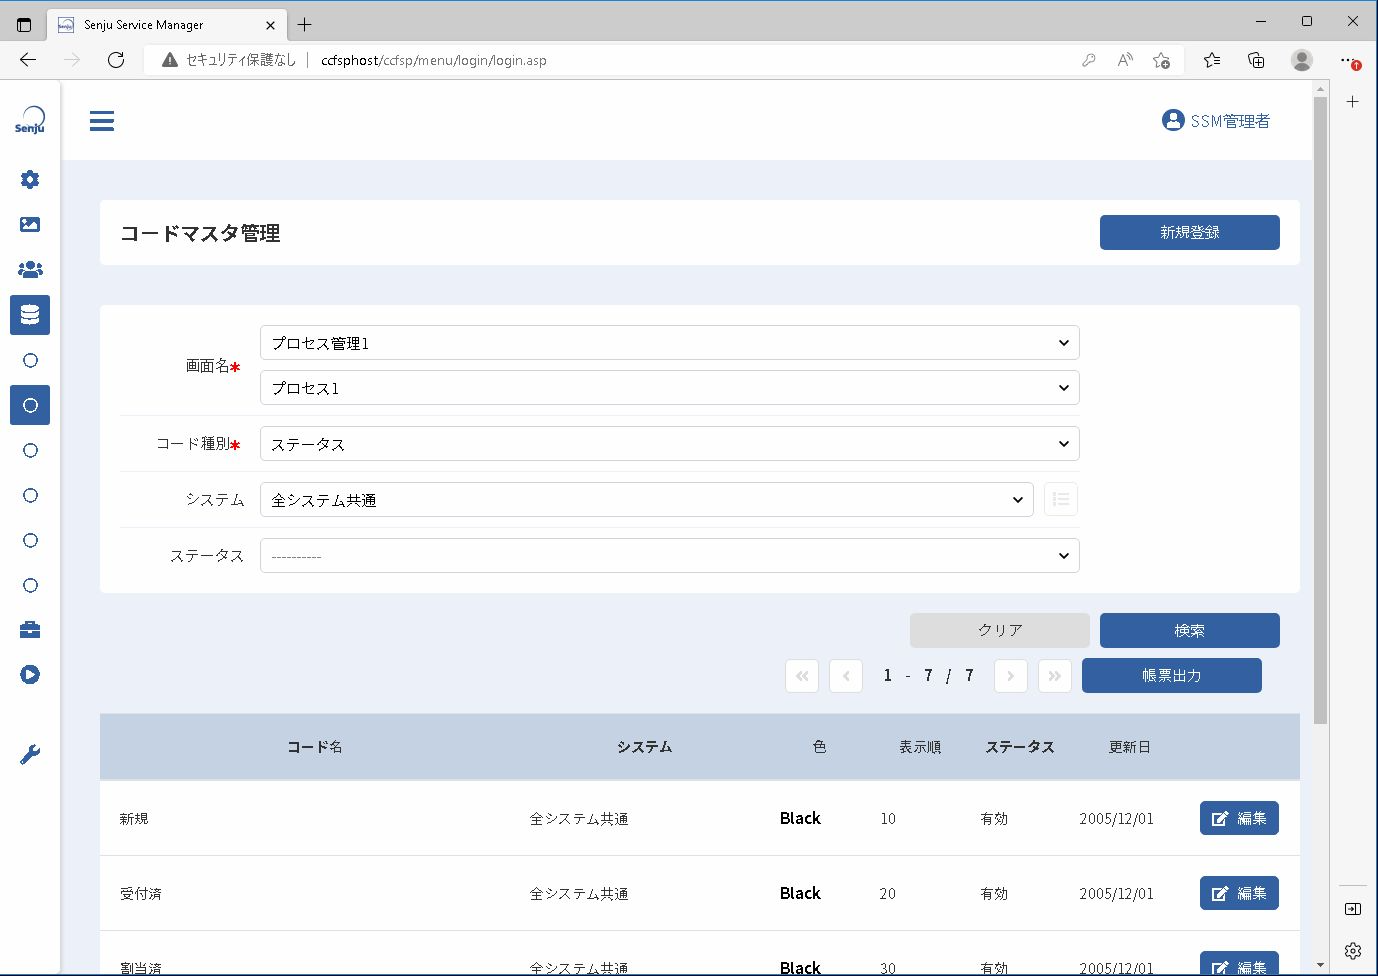Click the database sidebar icon

point(30,315)
